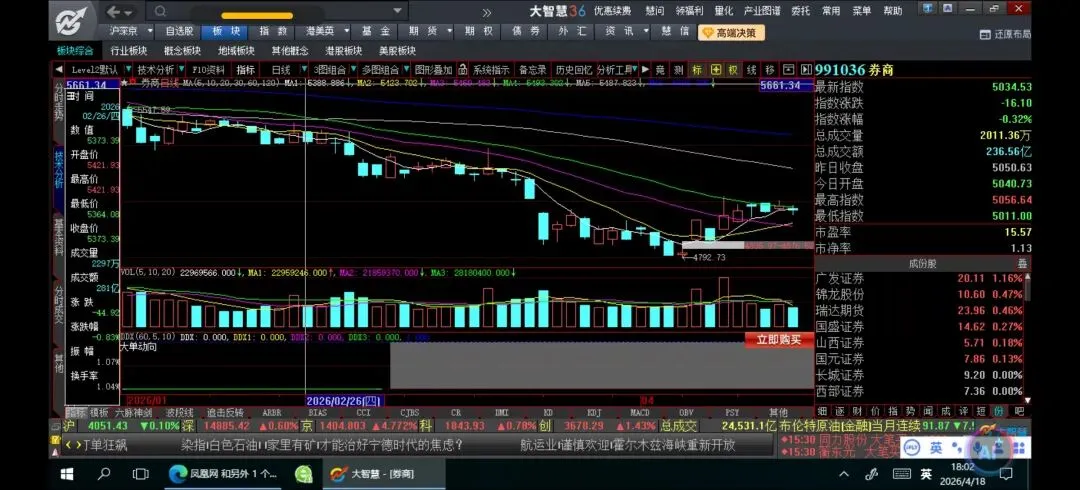This screenshot has height=490, width=1080.
Task: Switch to the 概念板块 sub-tab
Action: 183,51
